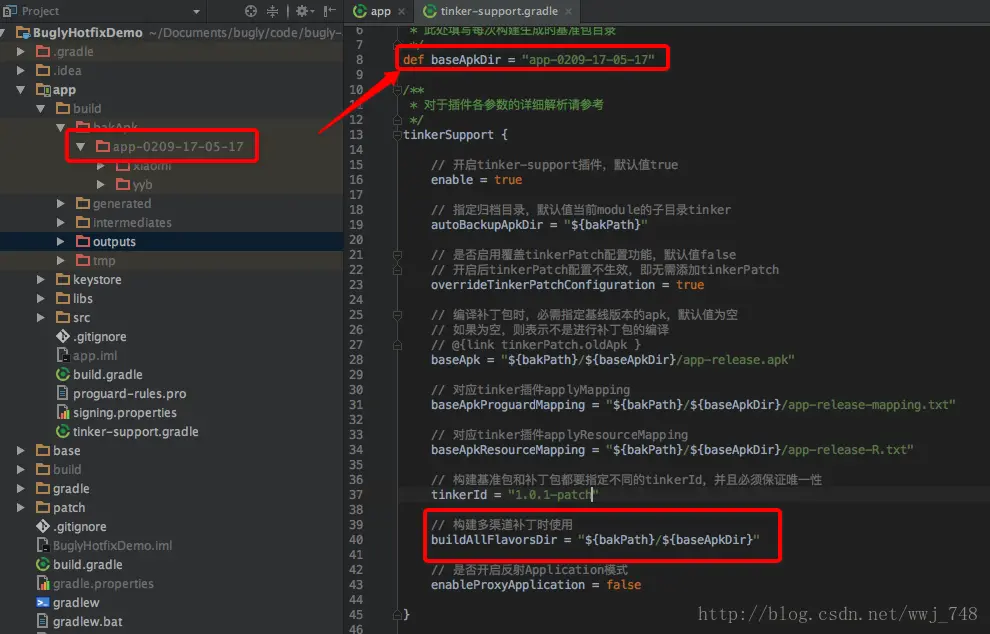The image size is (990, 634).
Task: Click the root .gitignore file icon
Action: (43, 526)
